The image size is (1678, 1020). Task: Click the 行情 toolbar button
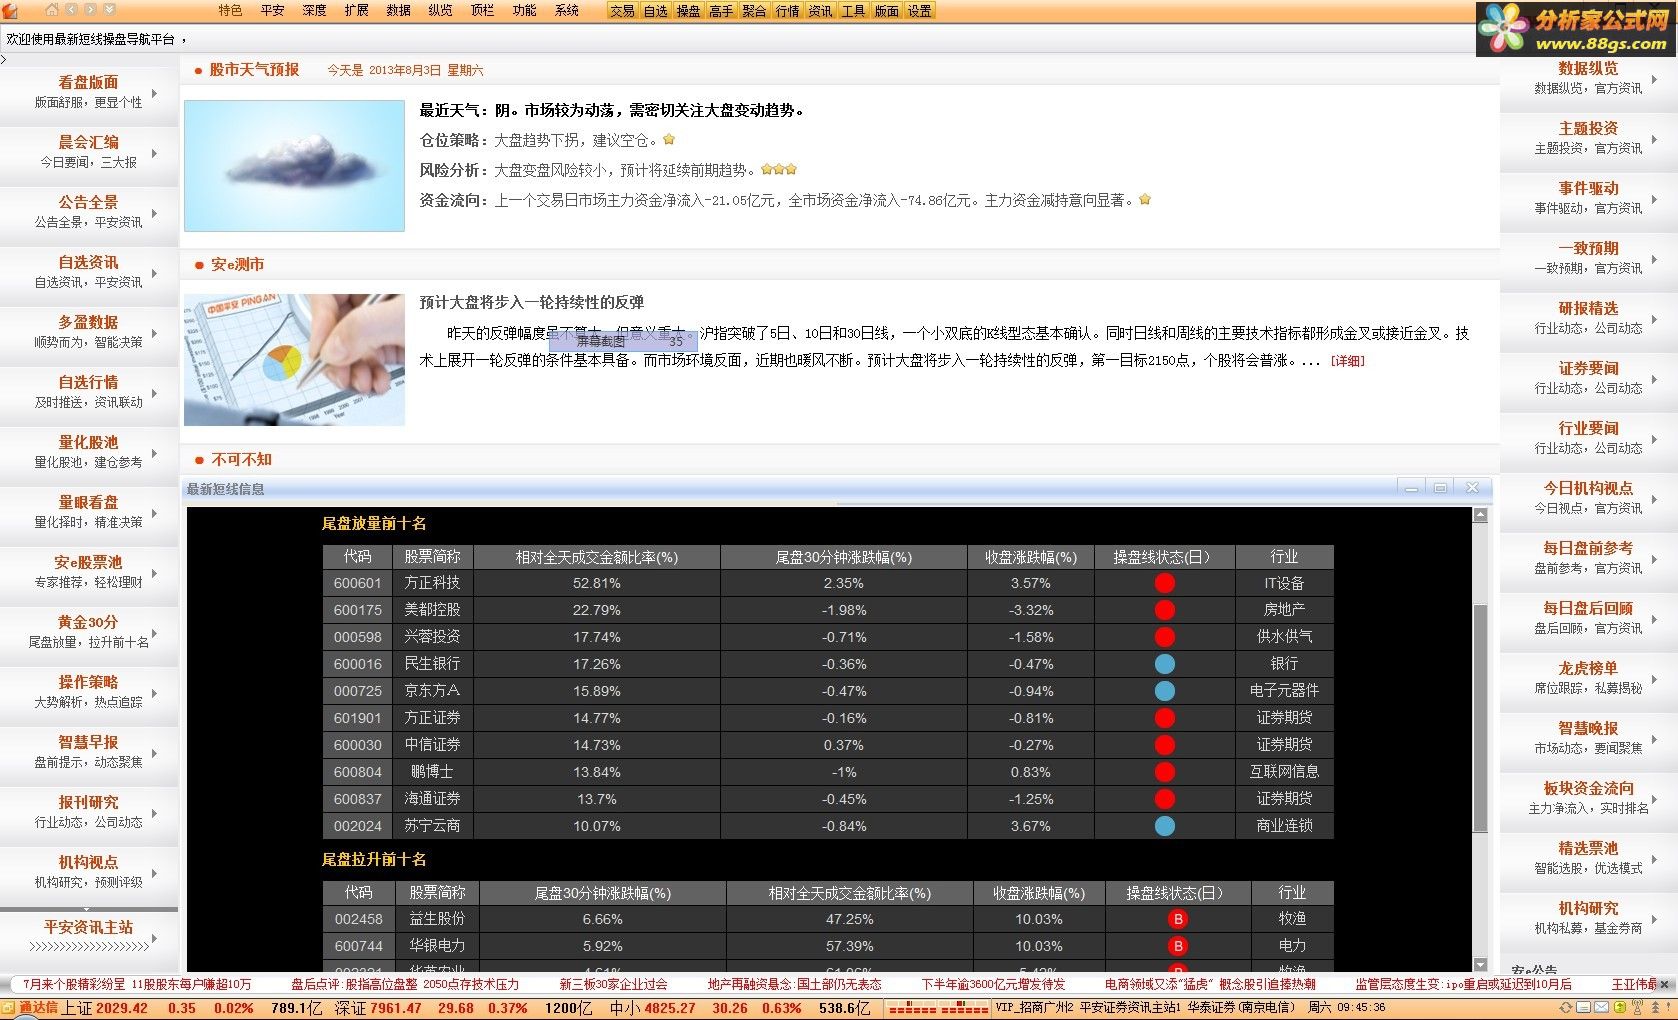787,11
